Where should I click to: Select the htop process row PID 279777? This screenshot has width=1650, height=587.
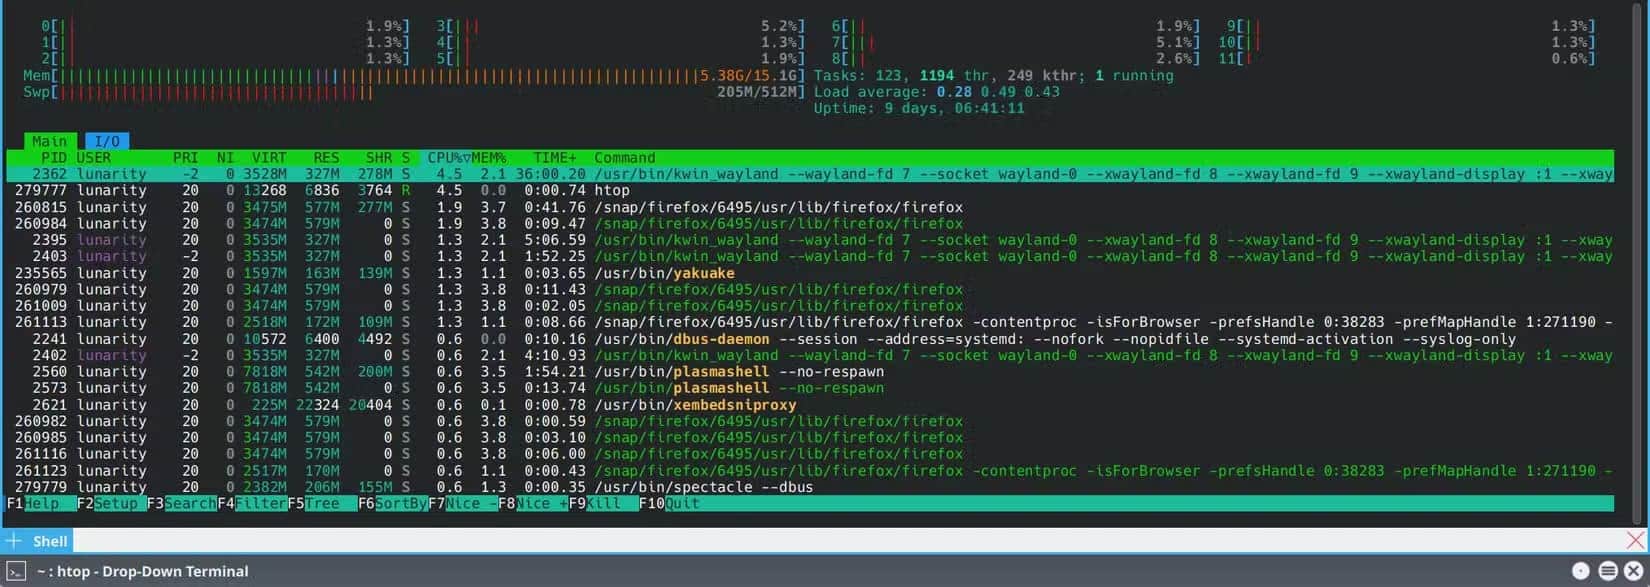[x=810, y=190]
